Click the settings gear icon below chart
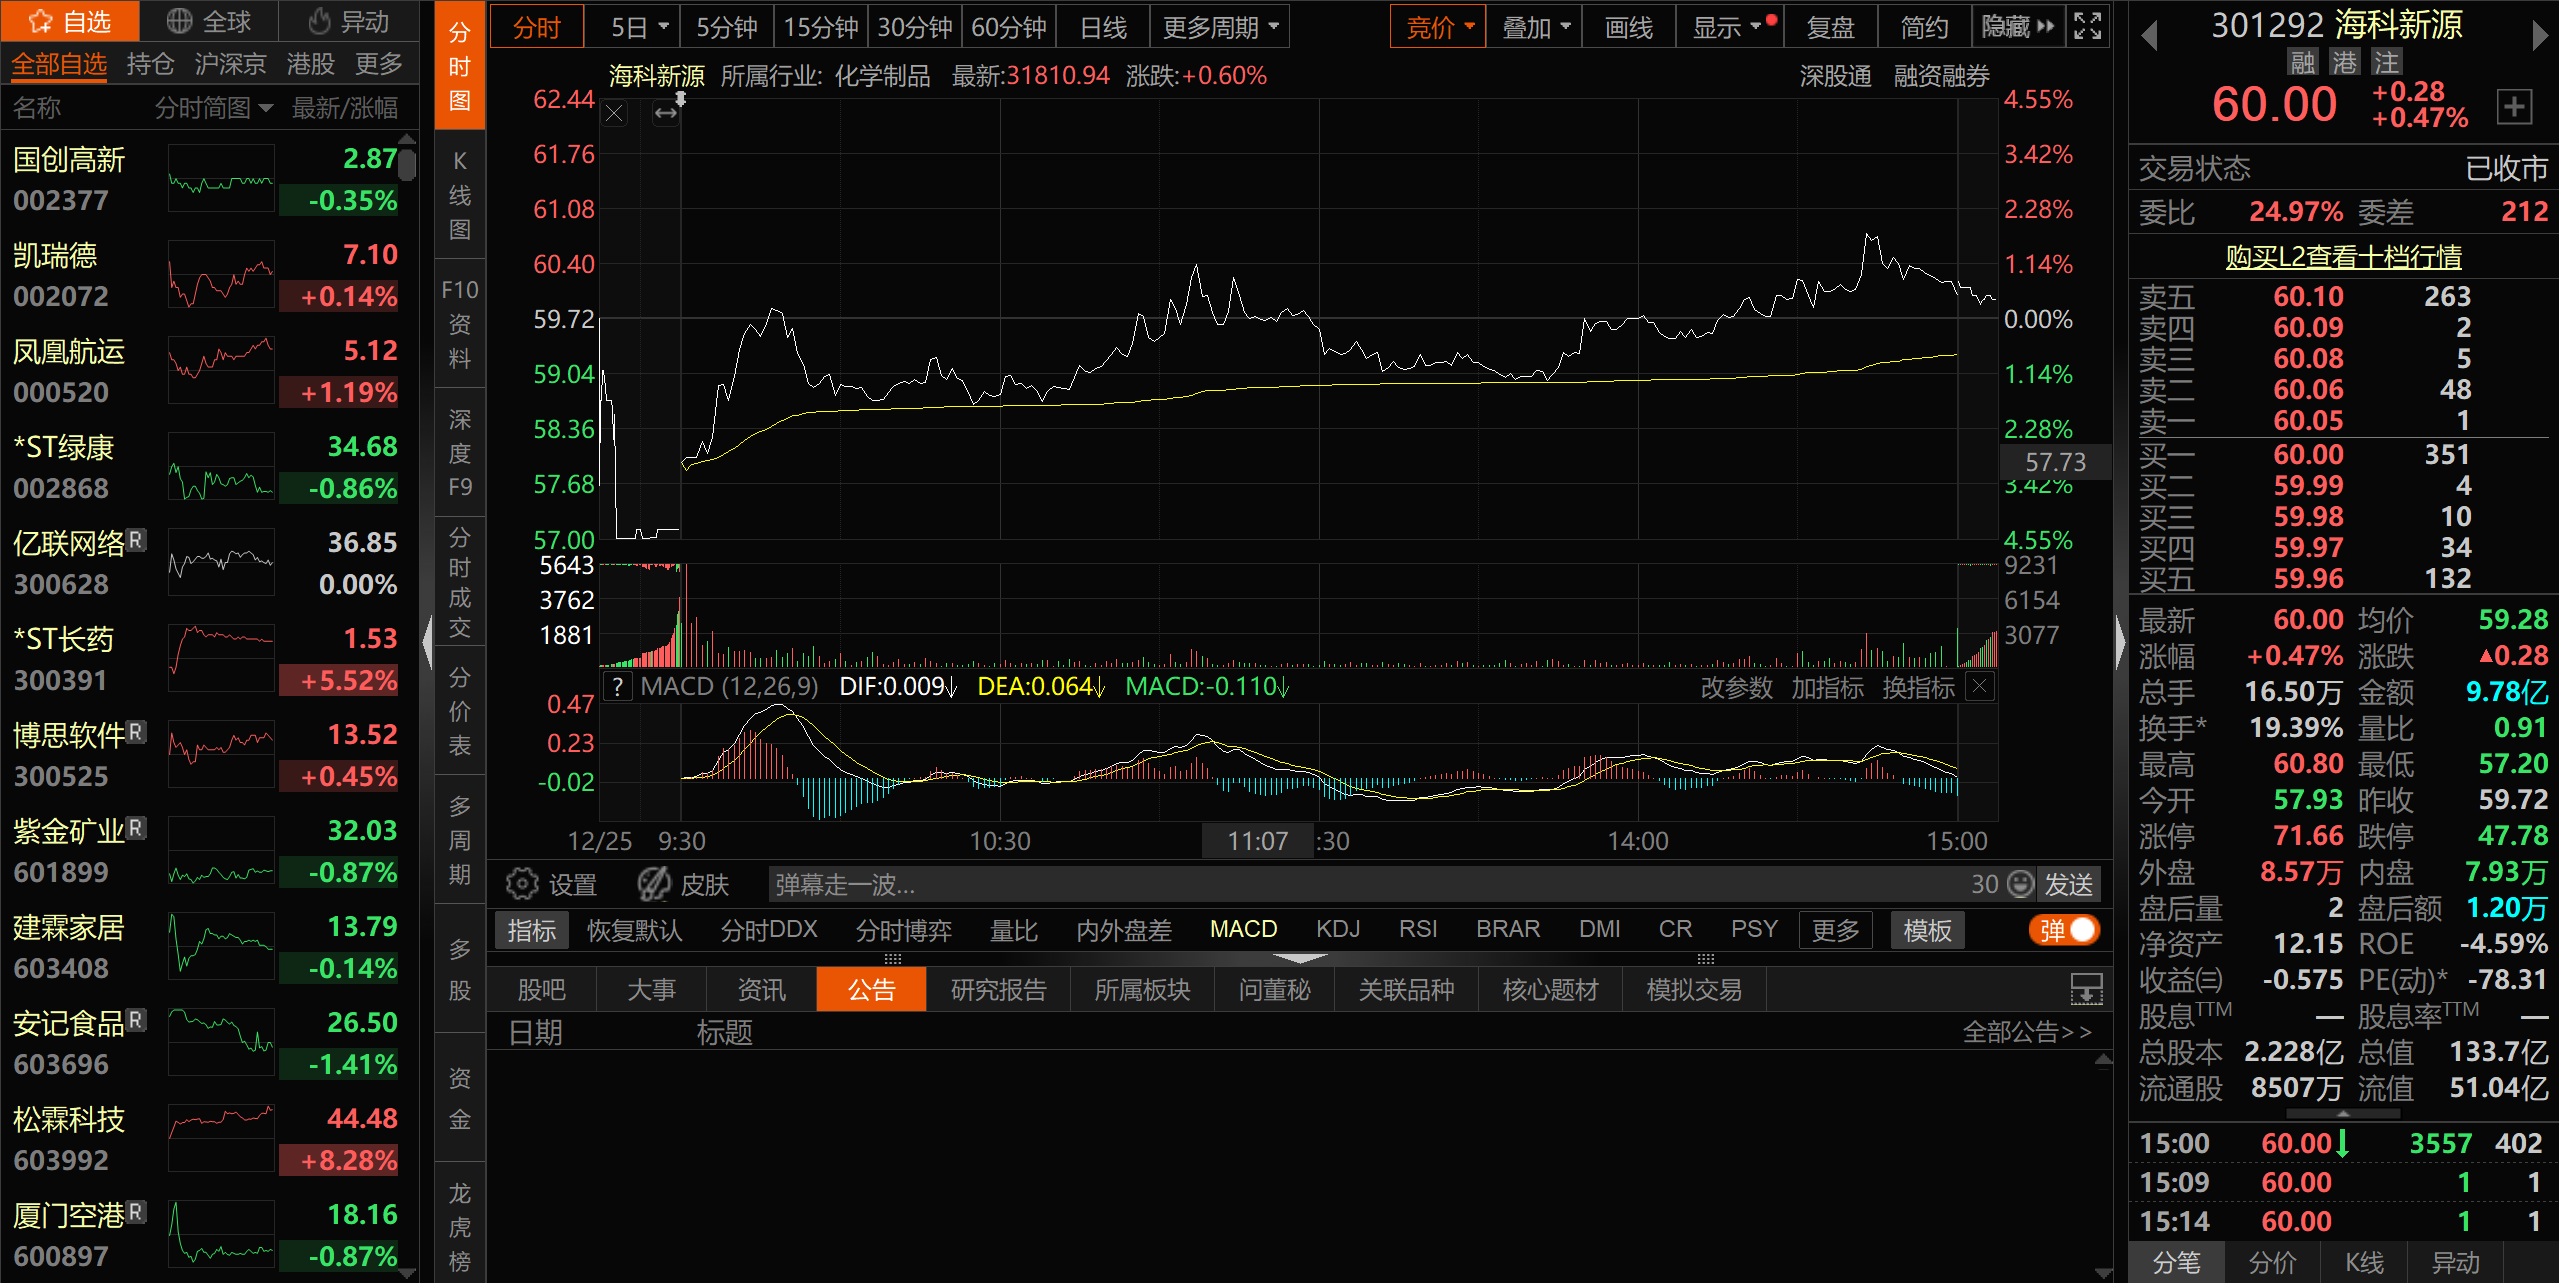The width and height of the screenshot is (2559, 1283). pos(522,884)
